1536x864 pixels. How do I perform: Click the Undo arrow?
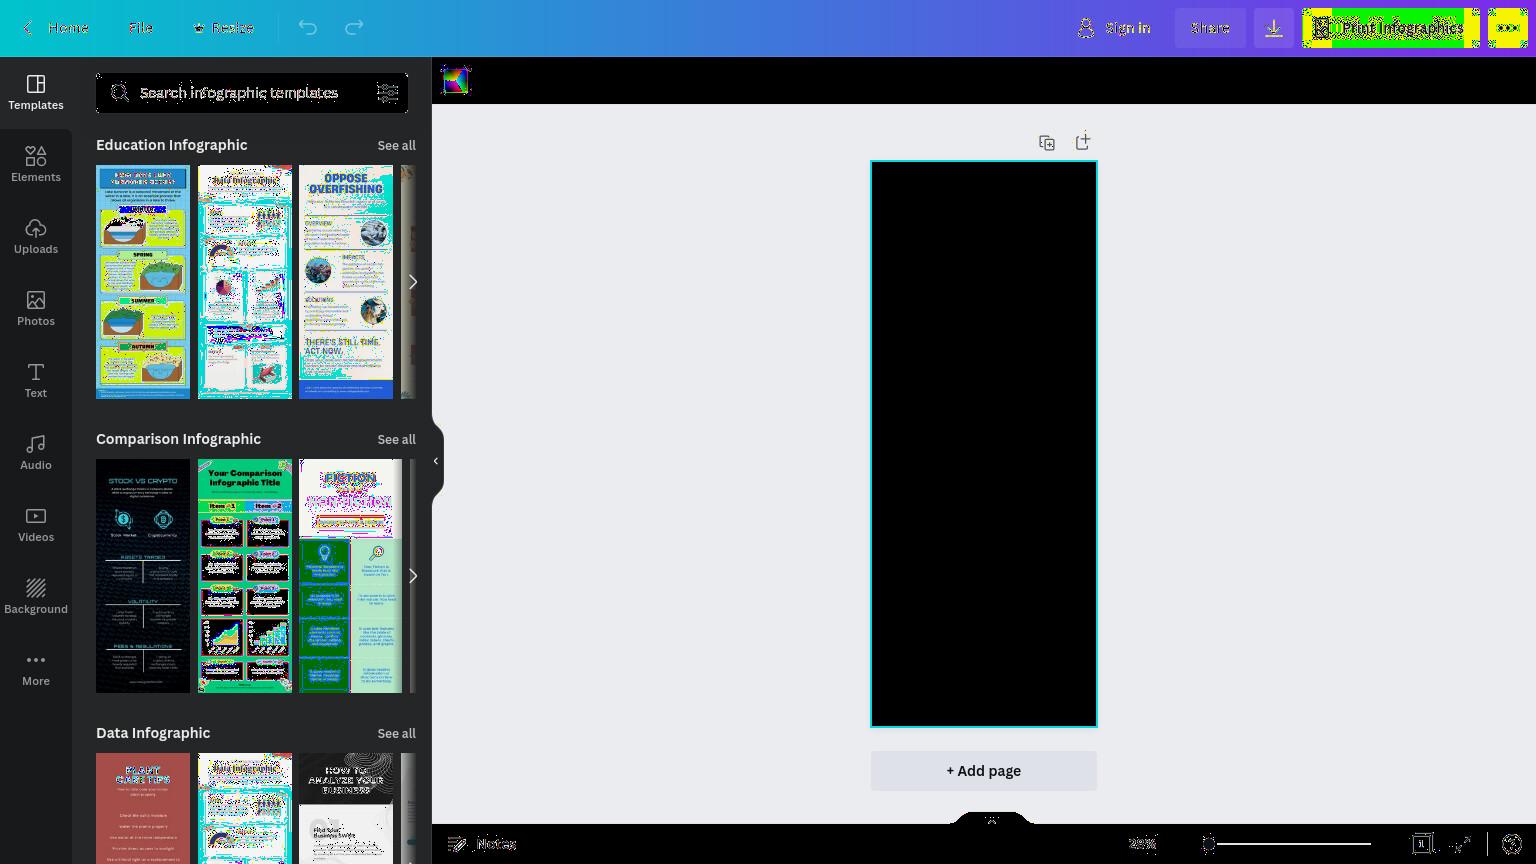[x=308, y=28]
